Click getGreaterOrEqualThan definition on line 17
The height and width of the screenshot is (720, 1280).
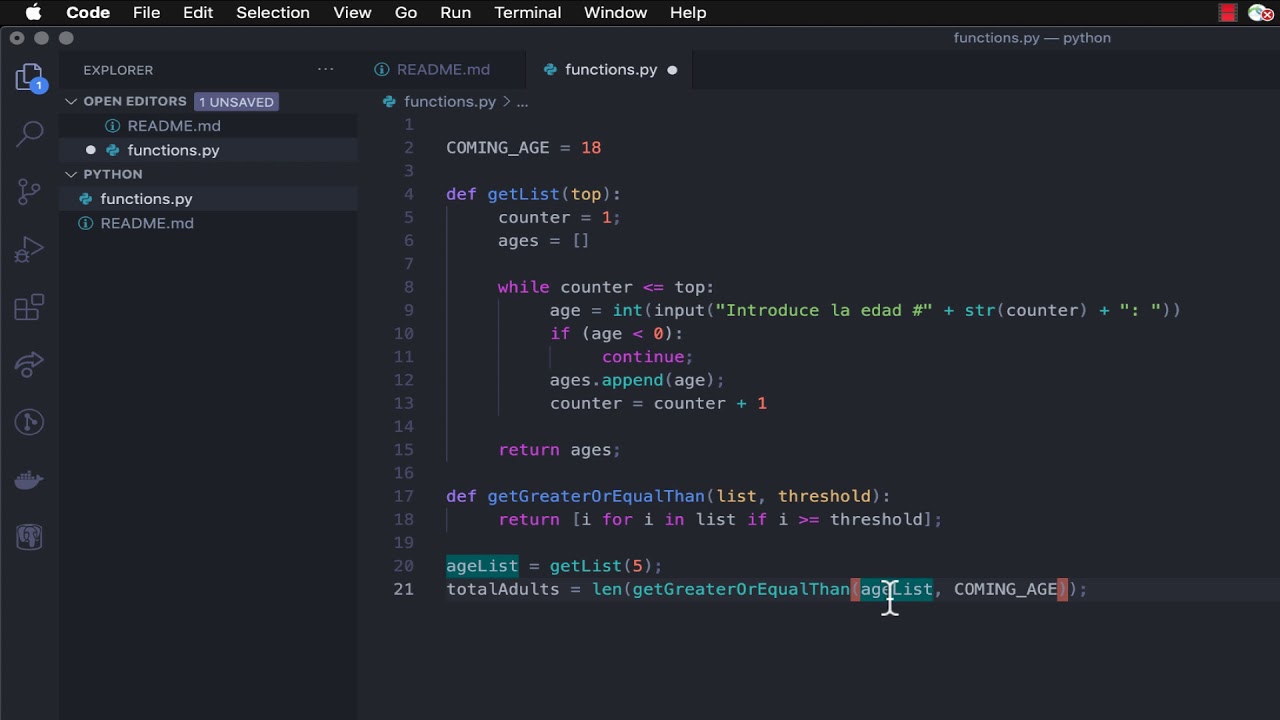[x=596, y=496]
